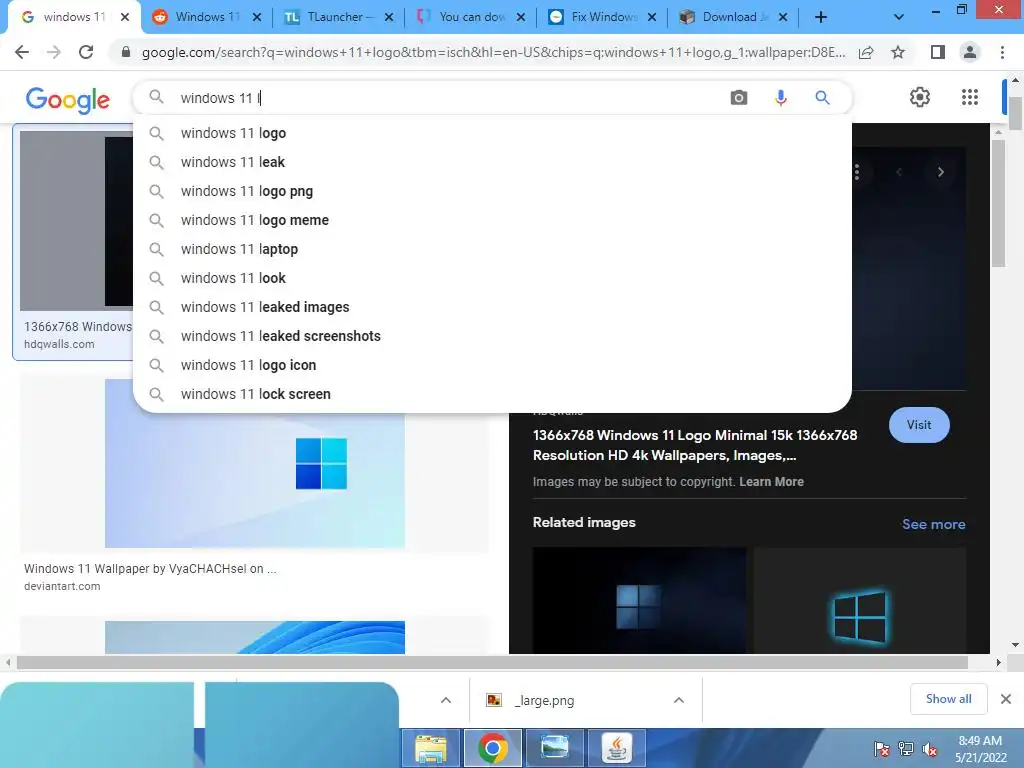Select suggestion 'windows 11 look'
This screenshot has height=768, width=1024.
tap(492, 278)
